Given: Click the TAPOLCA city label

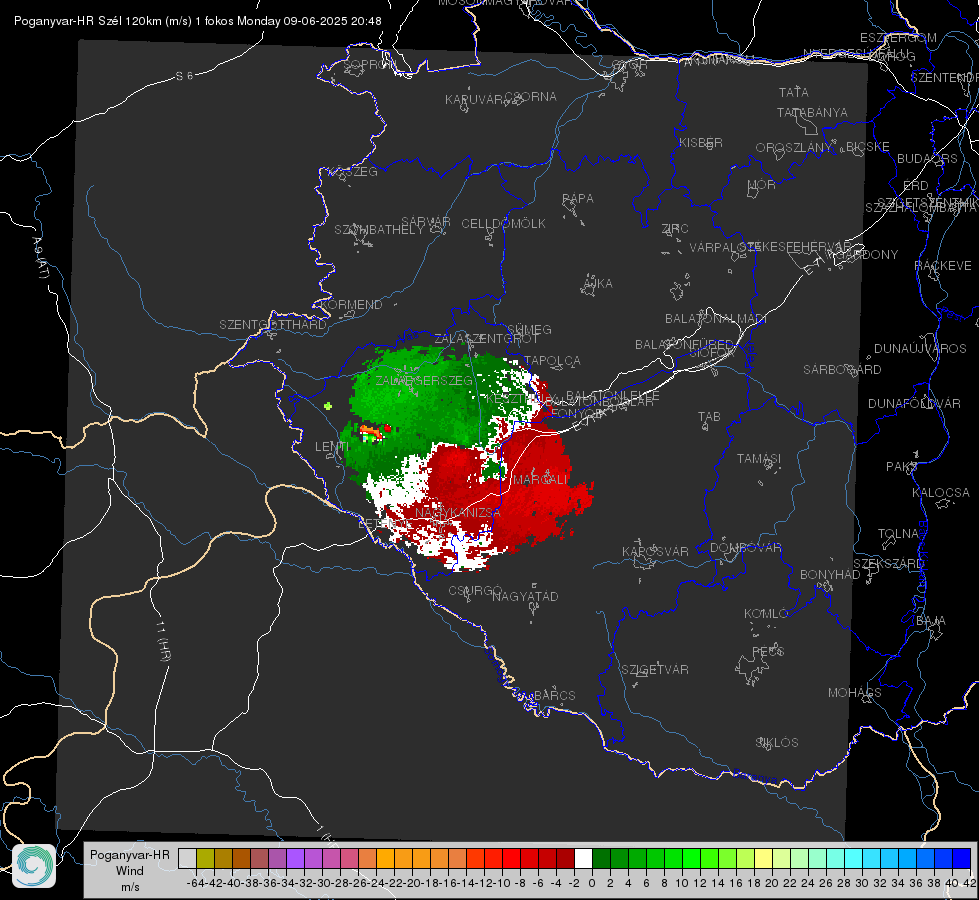Looking at the screenshot, I should [553, 360].
